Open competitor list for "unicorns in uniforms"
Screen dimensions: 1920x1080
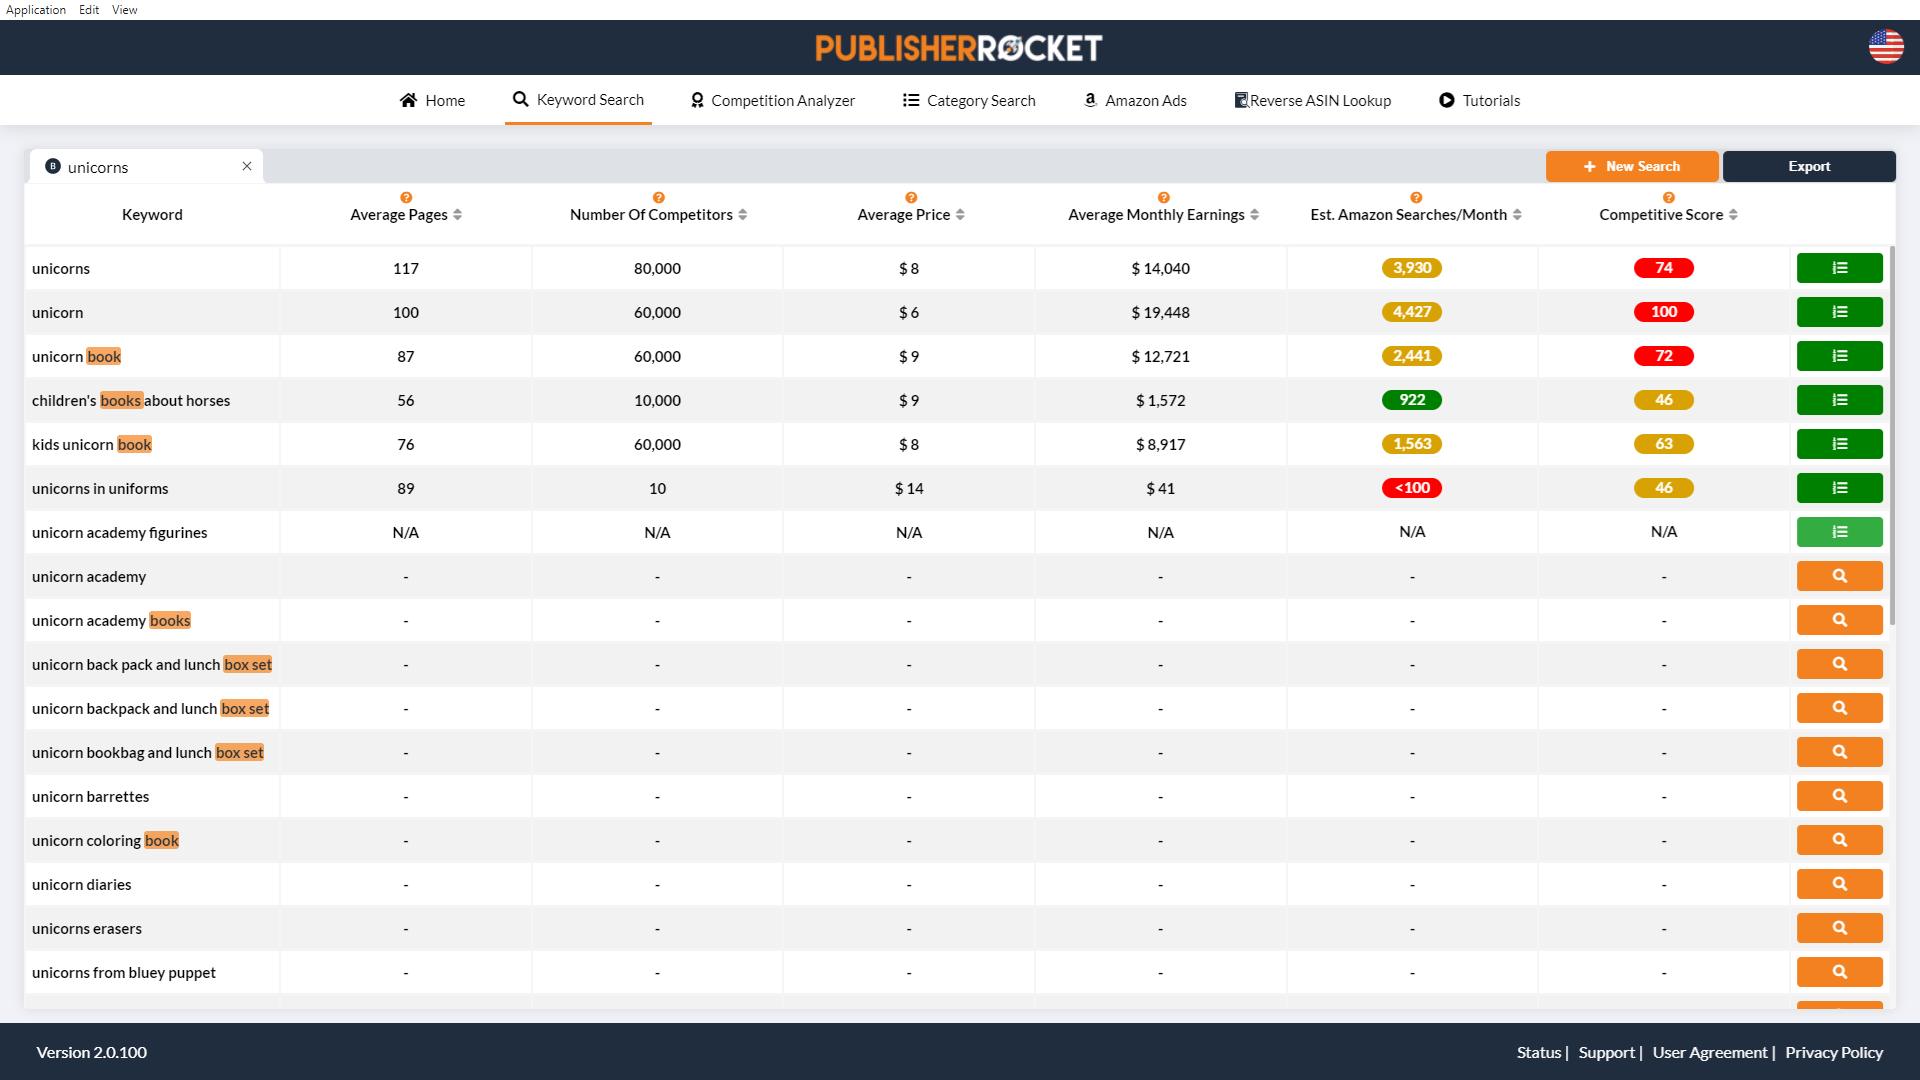1839,488
